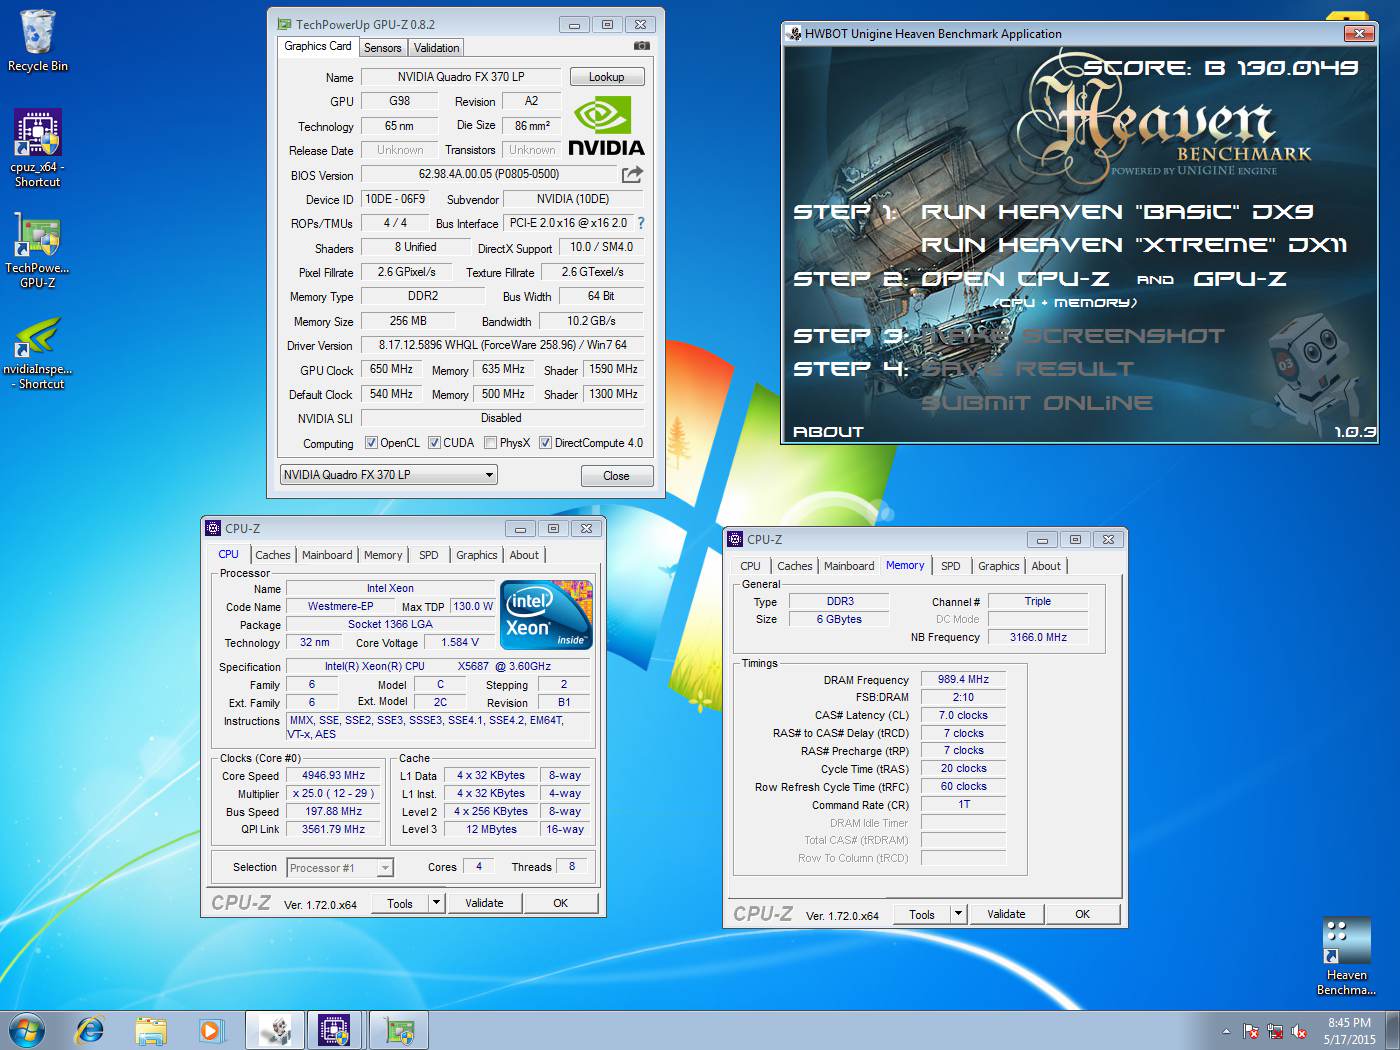Click the Tools button in left CPU-Z window
This screenshot has width=1400, height=1050.
click(400, 903)
